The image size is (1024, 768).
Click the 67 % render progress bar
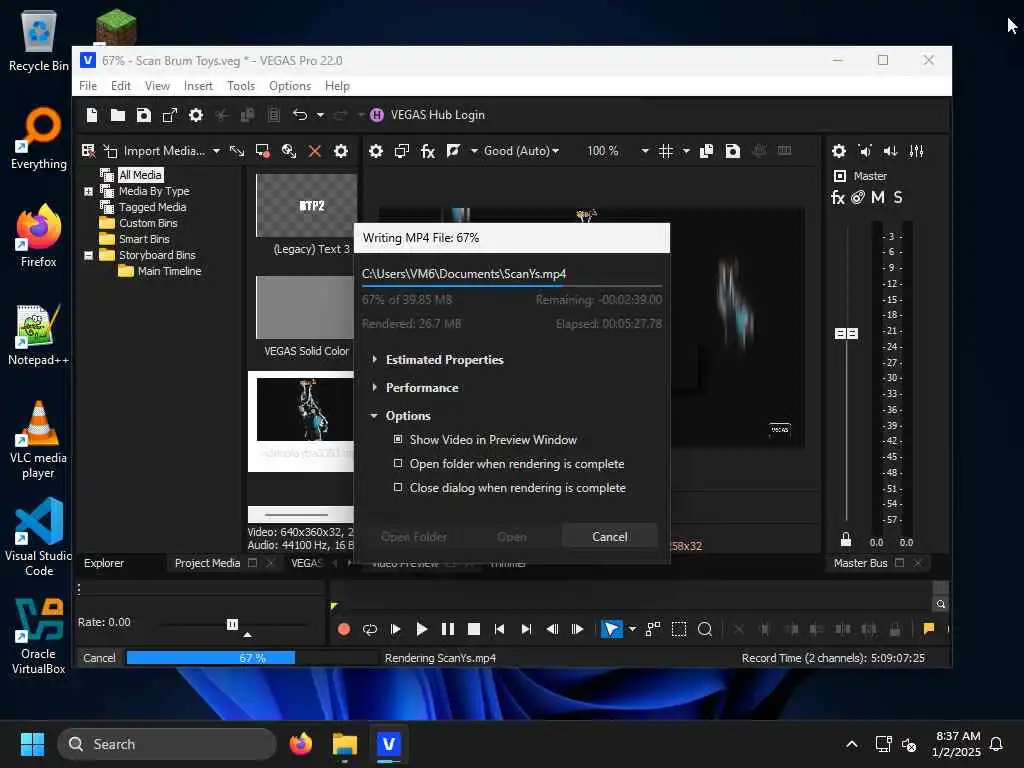point(251,658)
